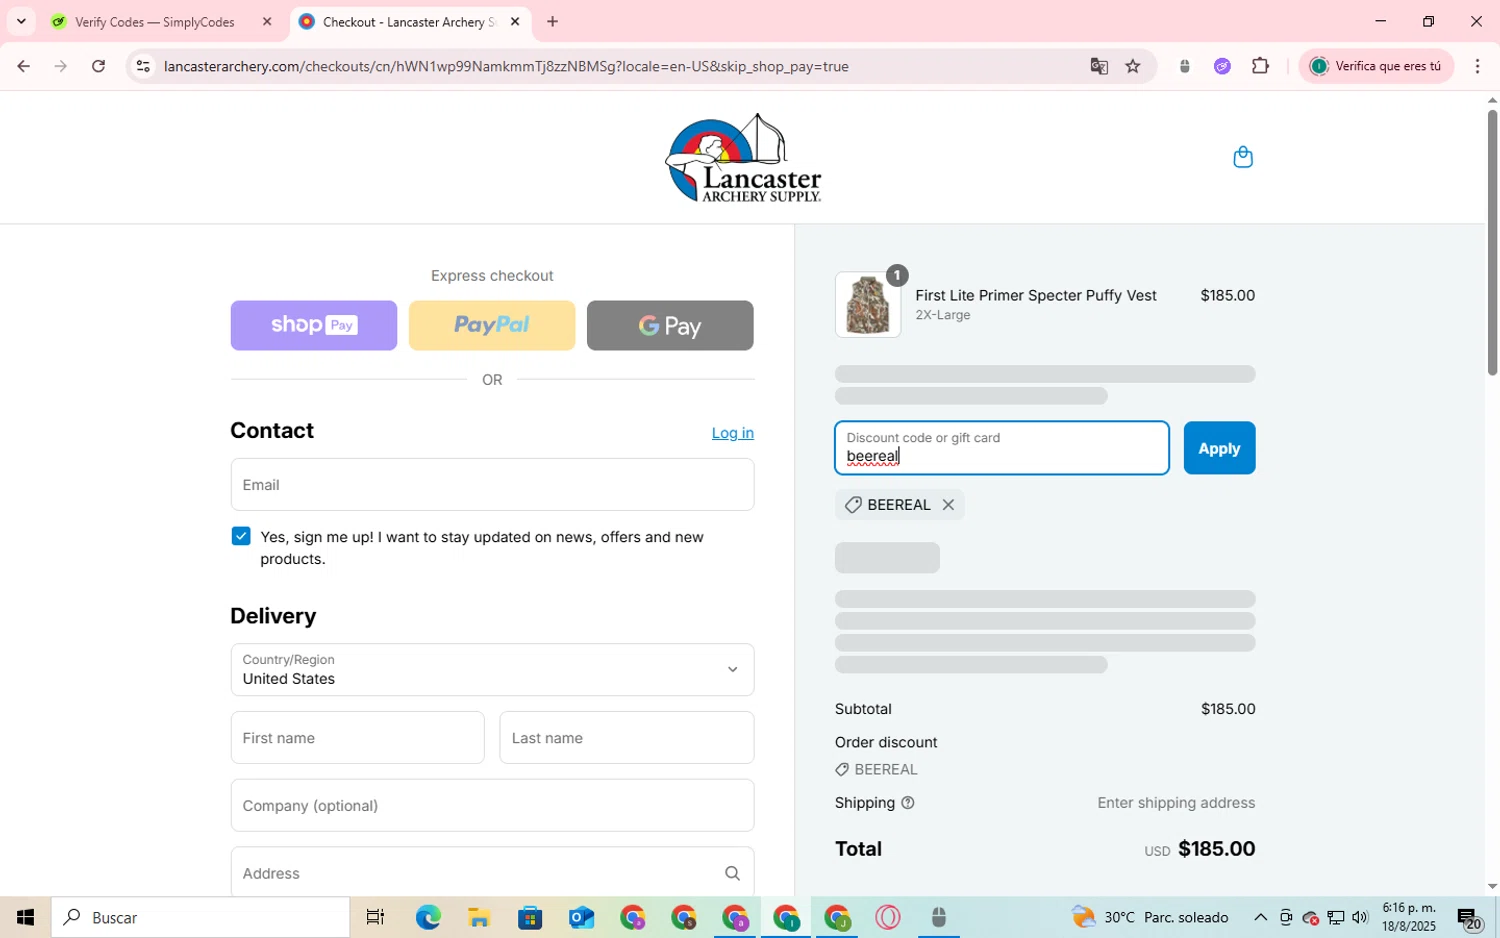
Task: Click the Total amount USD $185.00
Action: (1200, 849)
